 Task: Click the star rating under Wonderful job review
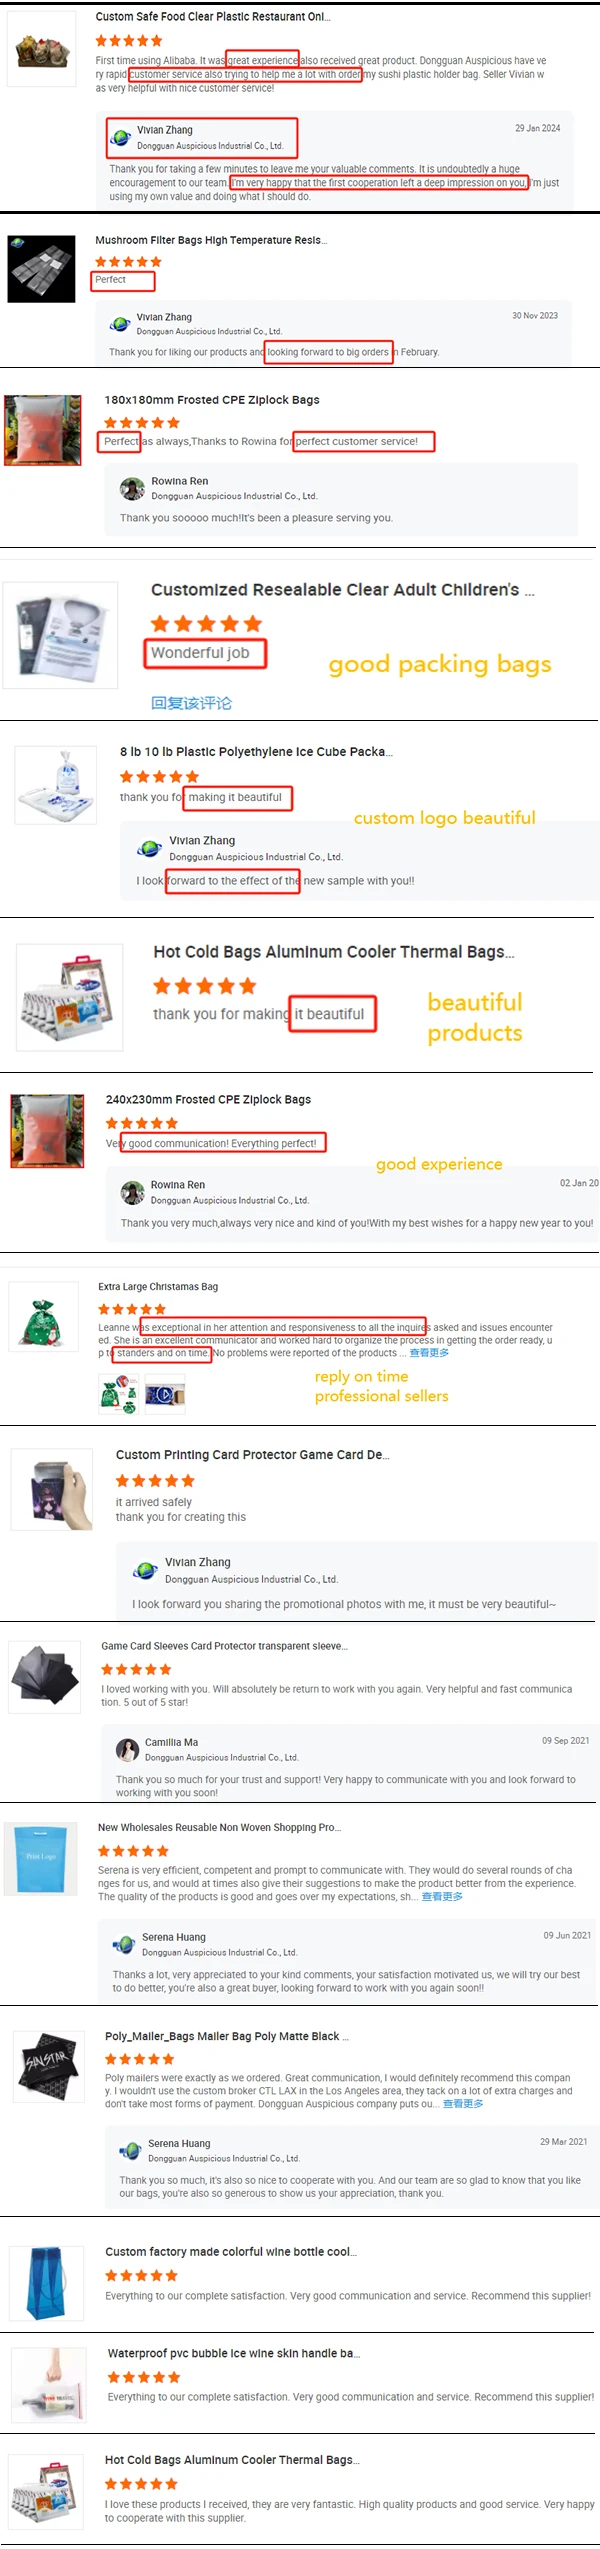tap(206, 624)
